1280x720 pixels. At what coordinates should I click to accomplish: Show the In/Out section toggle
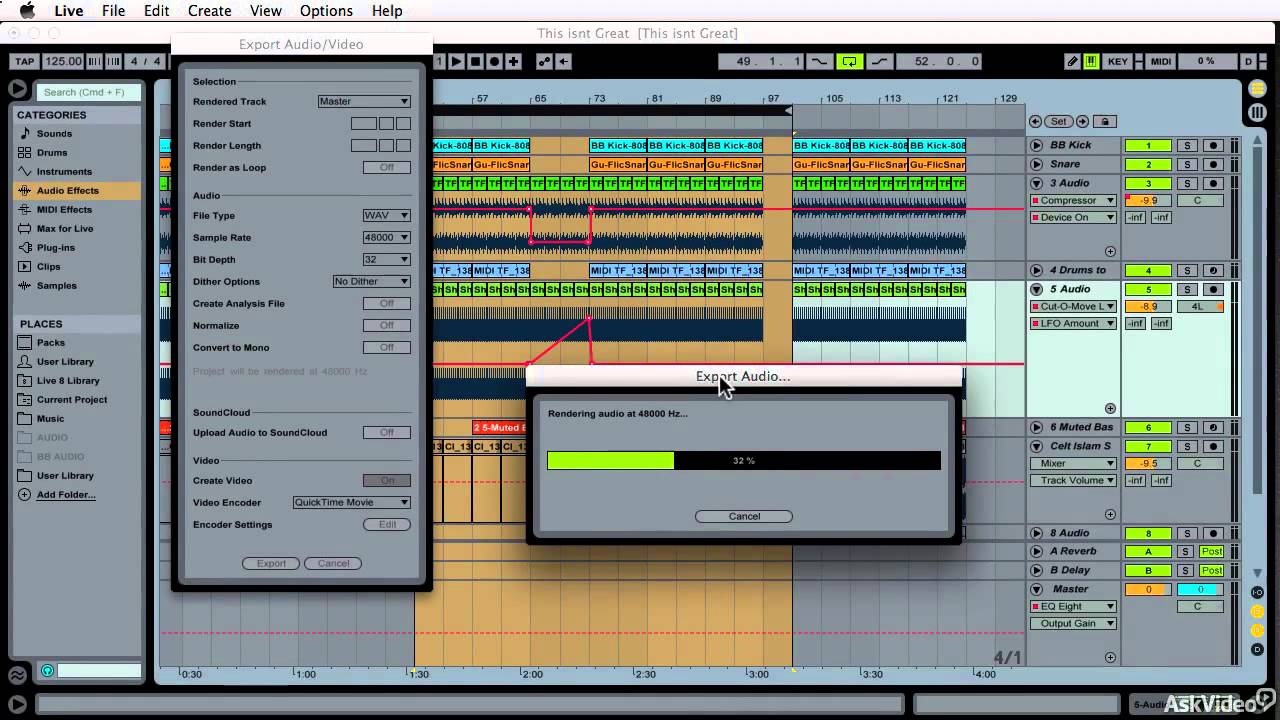coord(1258,592)
